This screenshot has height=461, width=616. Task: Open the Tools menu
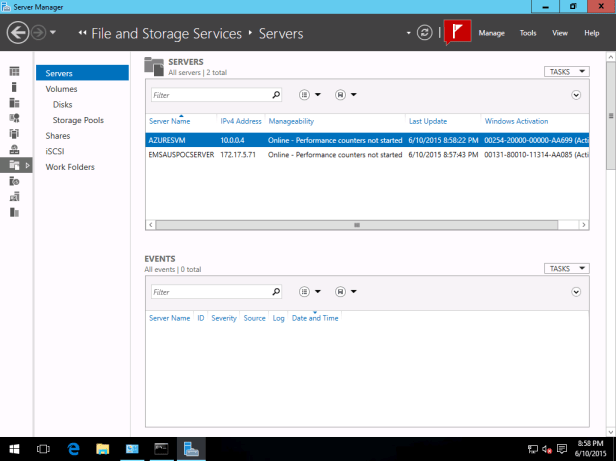[x=527, y=33]
